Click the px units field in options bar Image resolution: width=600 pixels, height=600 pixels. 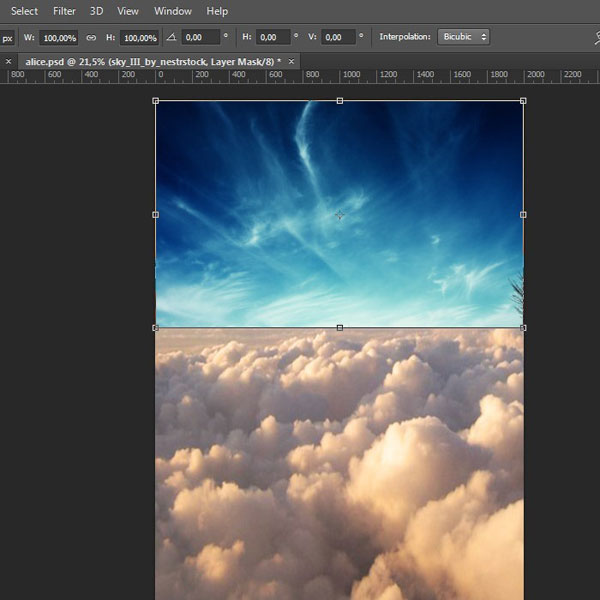pos(7,38)
